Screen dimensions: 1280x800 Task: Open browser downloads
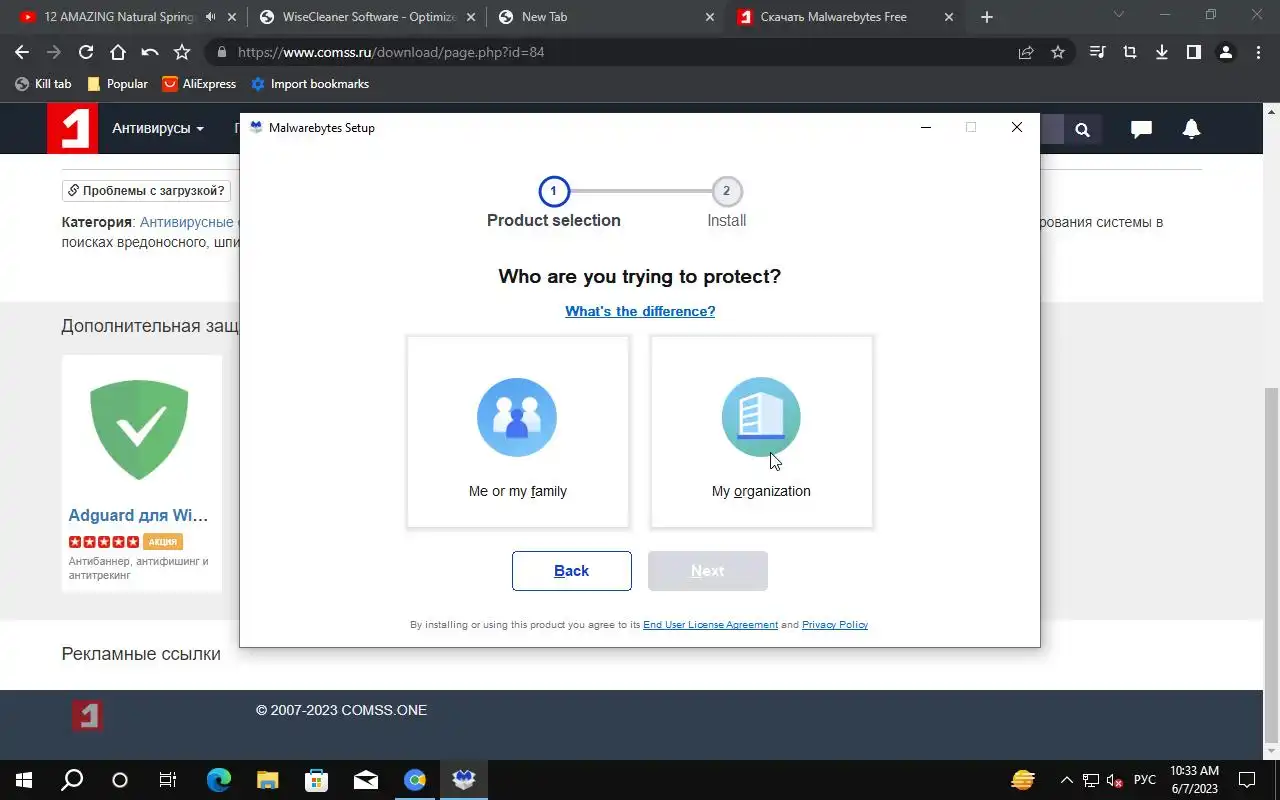click(1162, 52)
